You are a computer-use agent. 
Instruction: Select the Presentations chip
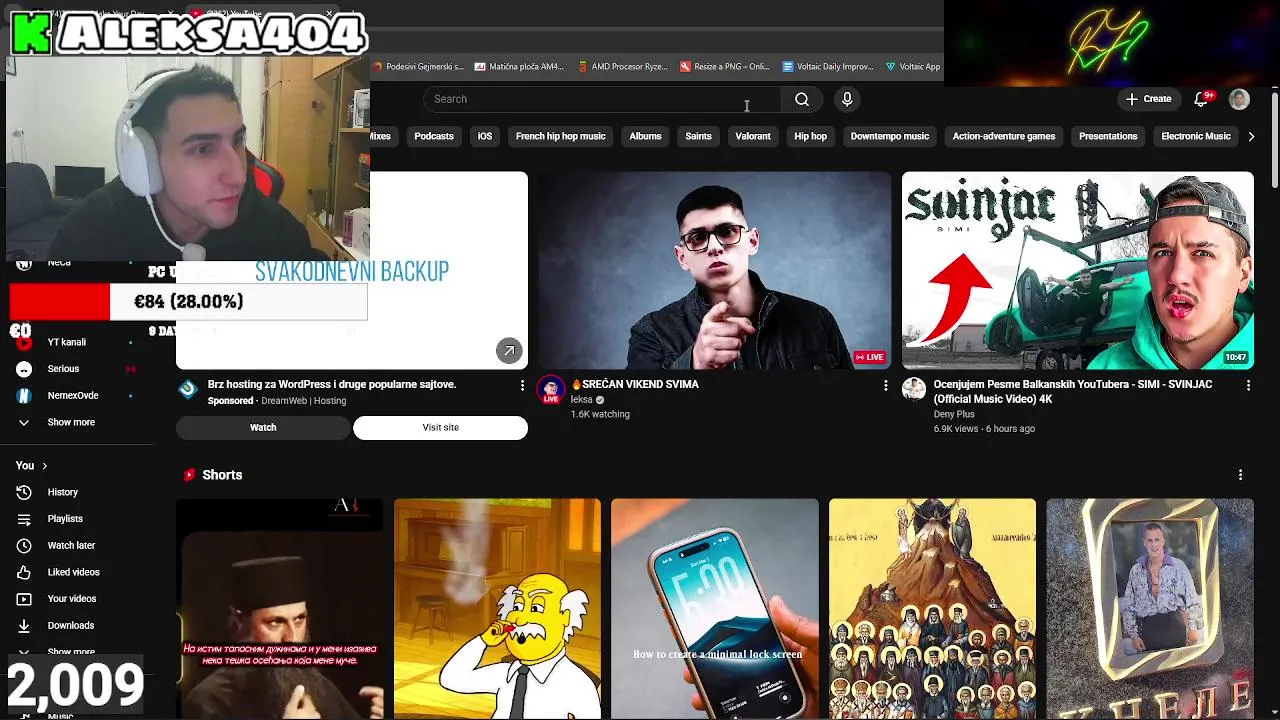[1108, 136]
